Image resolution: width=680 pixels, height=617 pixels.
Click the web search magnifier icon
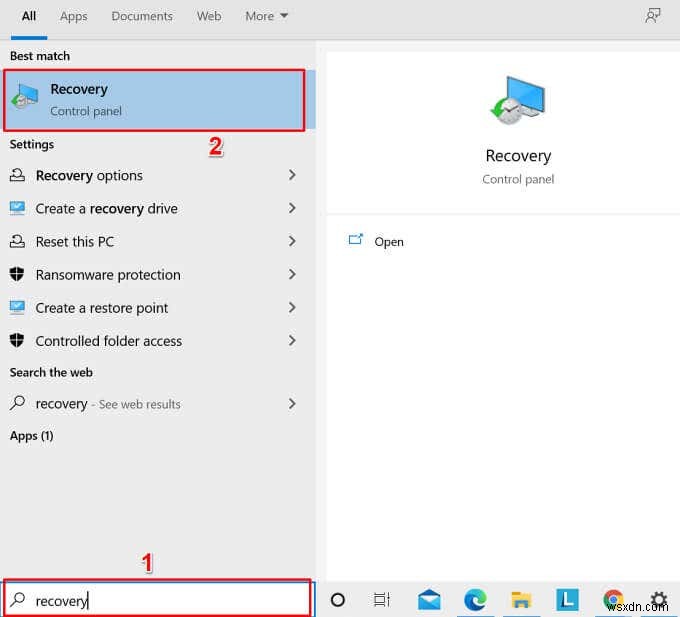click(x=17, y=403)
